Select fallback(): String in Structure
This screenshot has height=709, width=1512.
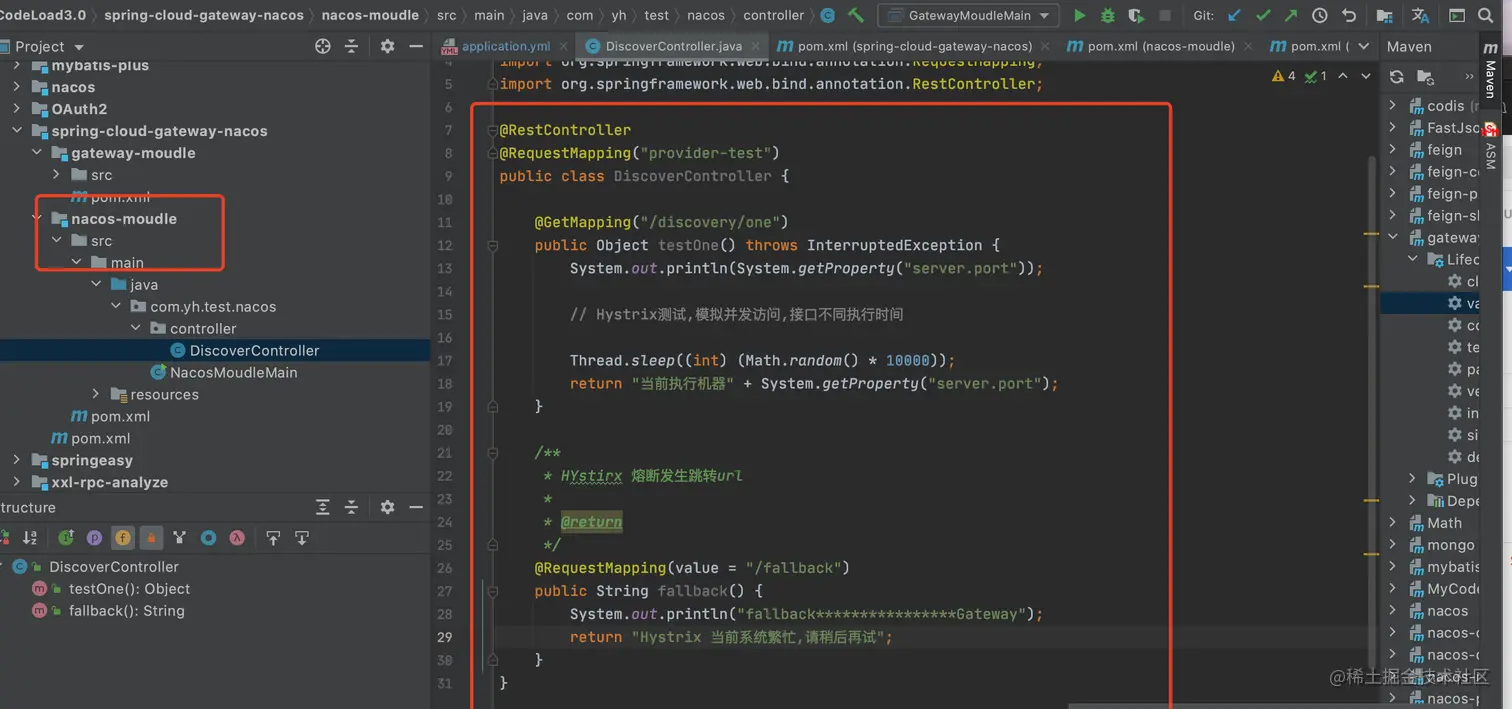[x=126, y=611]
